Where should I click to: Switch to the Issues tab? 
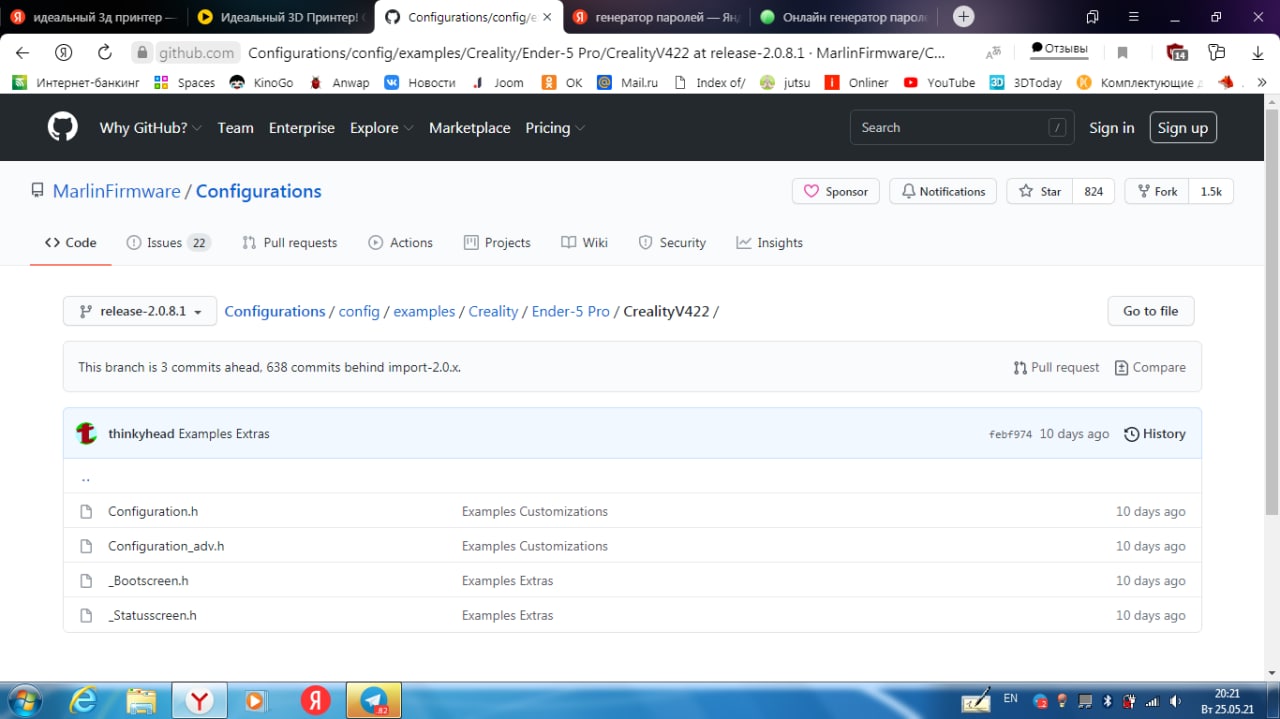tap(168, 243)
